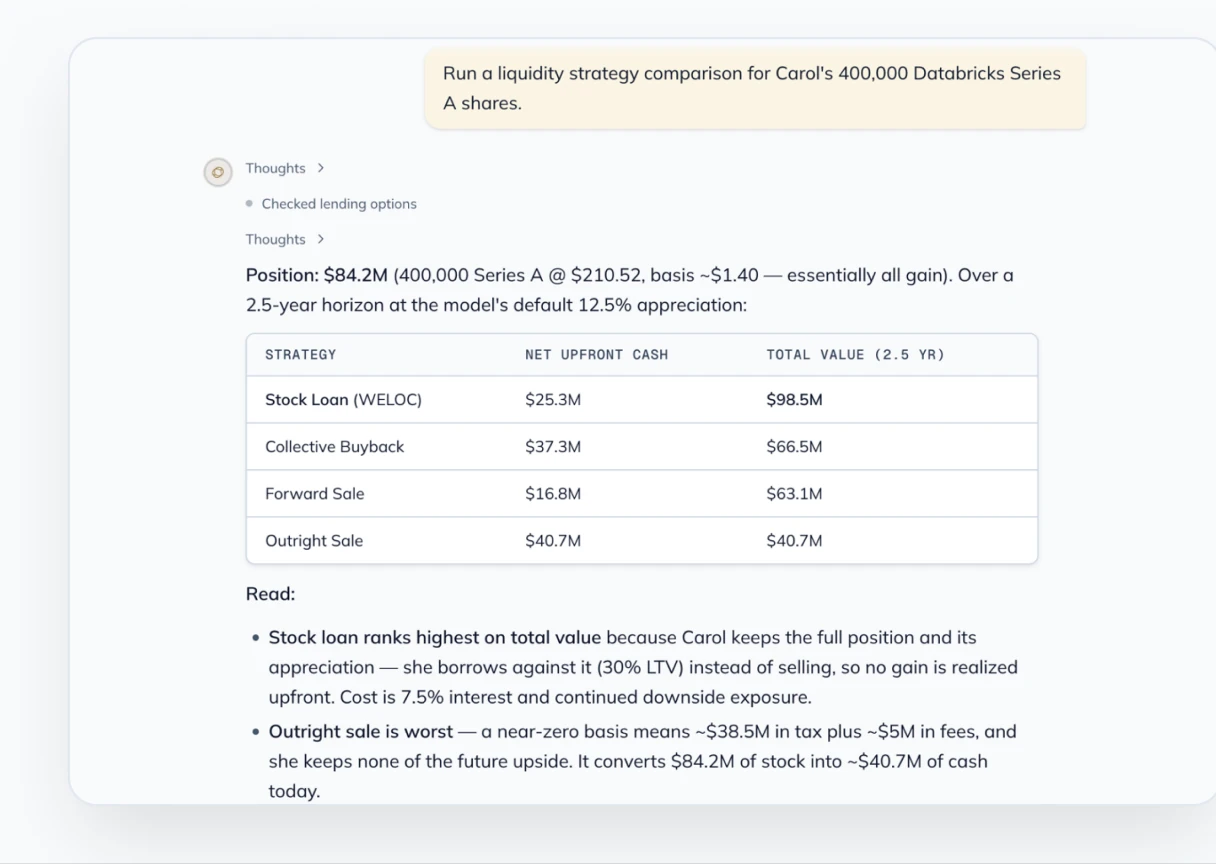The image size is (1216, 864).
Task: Click the Outright Sale $40.7M upfront cash cell
Action: click(x=553, y=541)
